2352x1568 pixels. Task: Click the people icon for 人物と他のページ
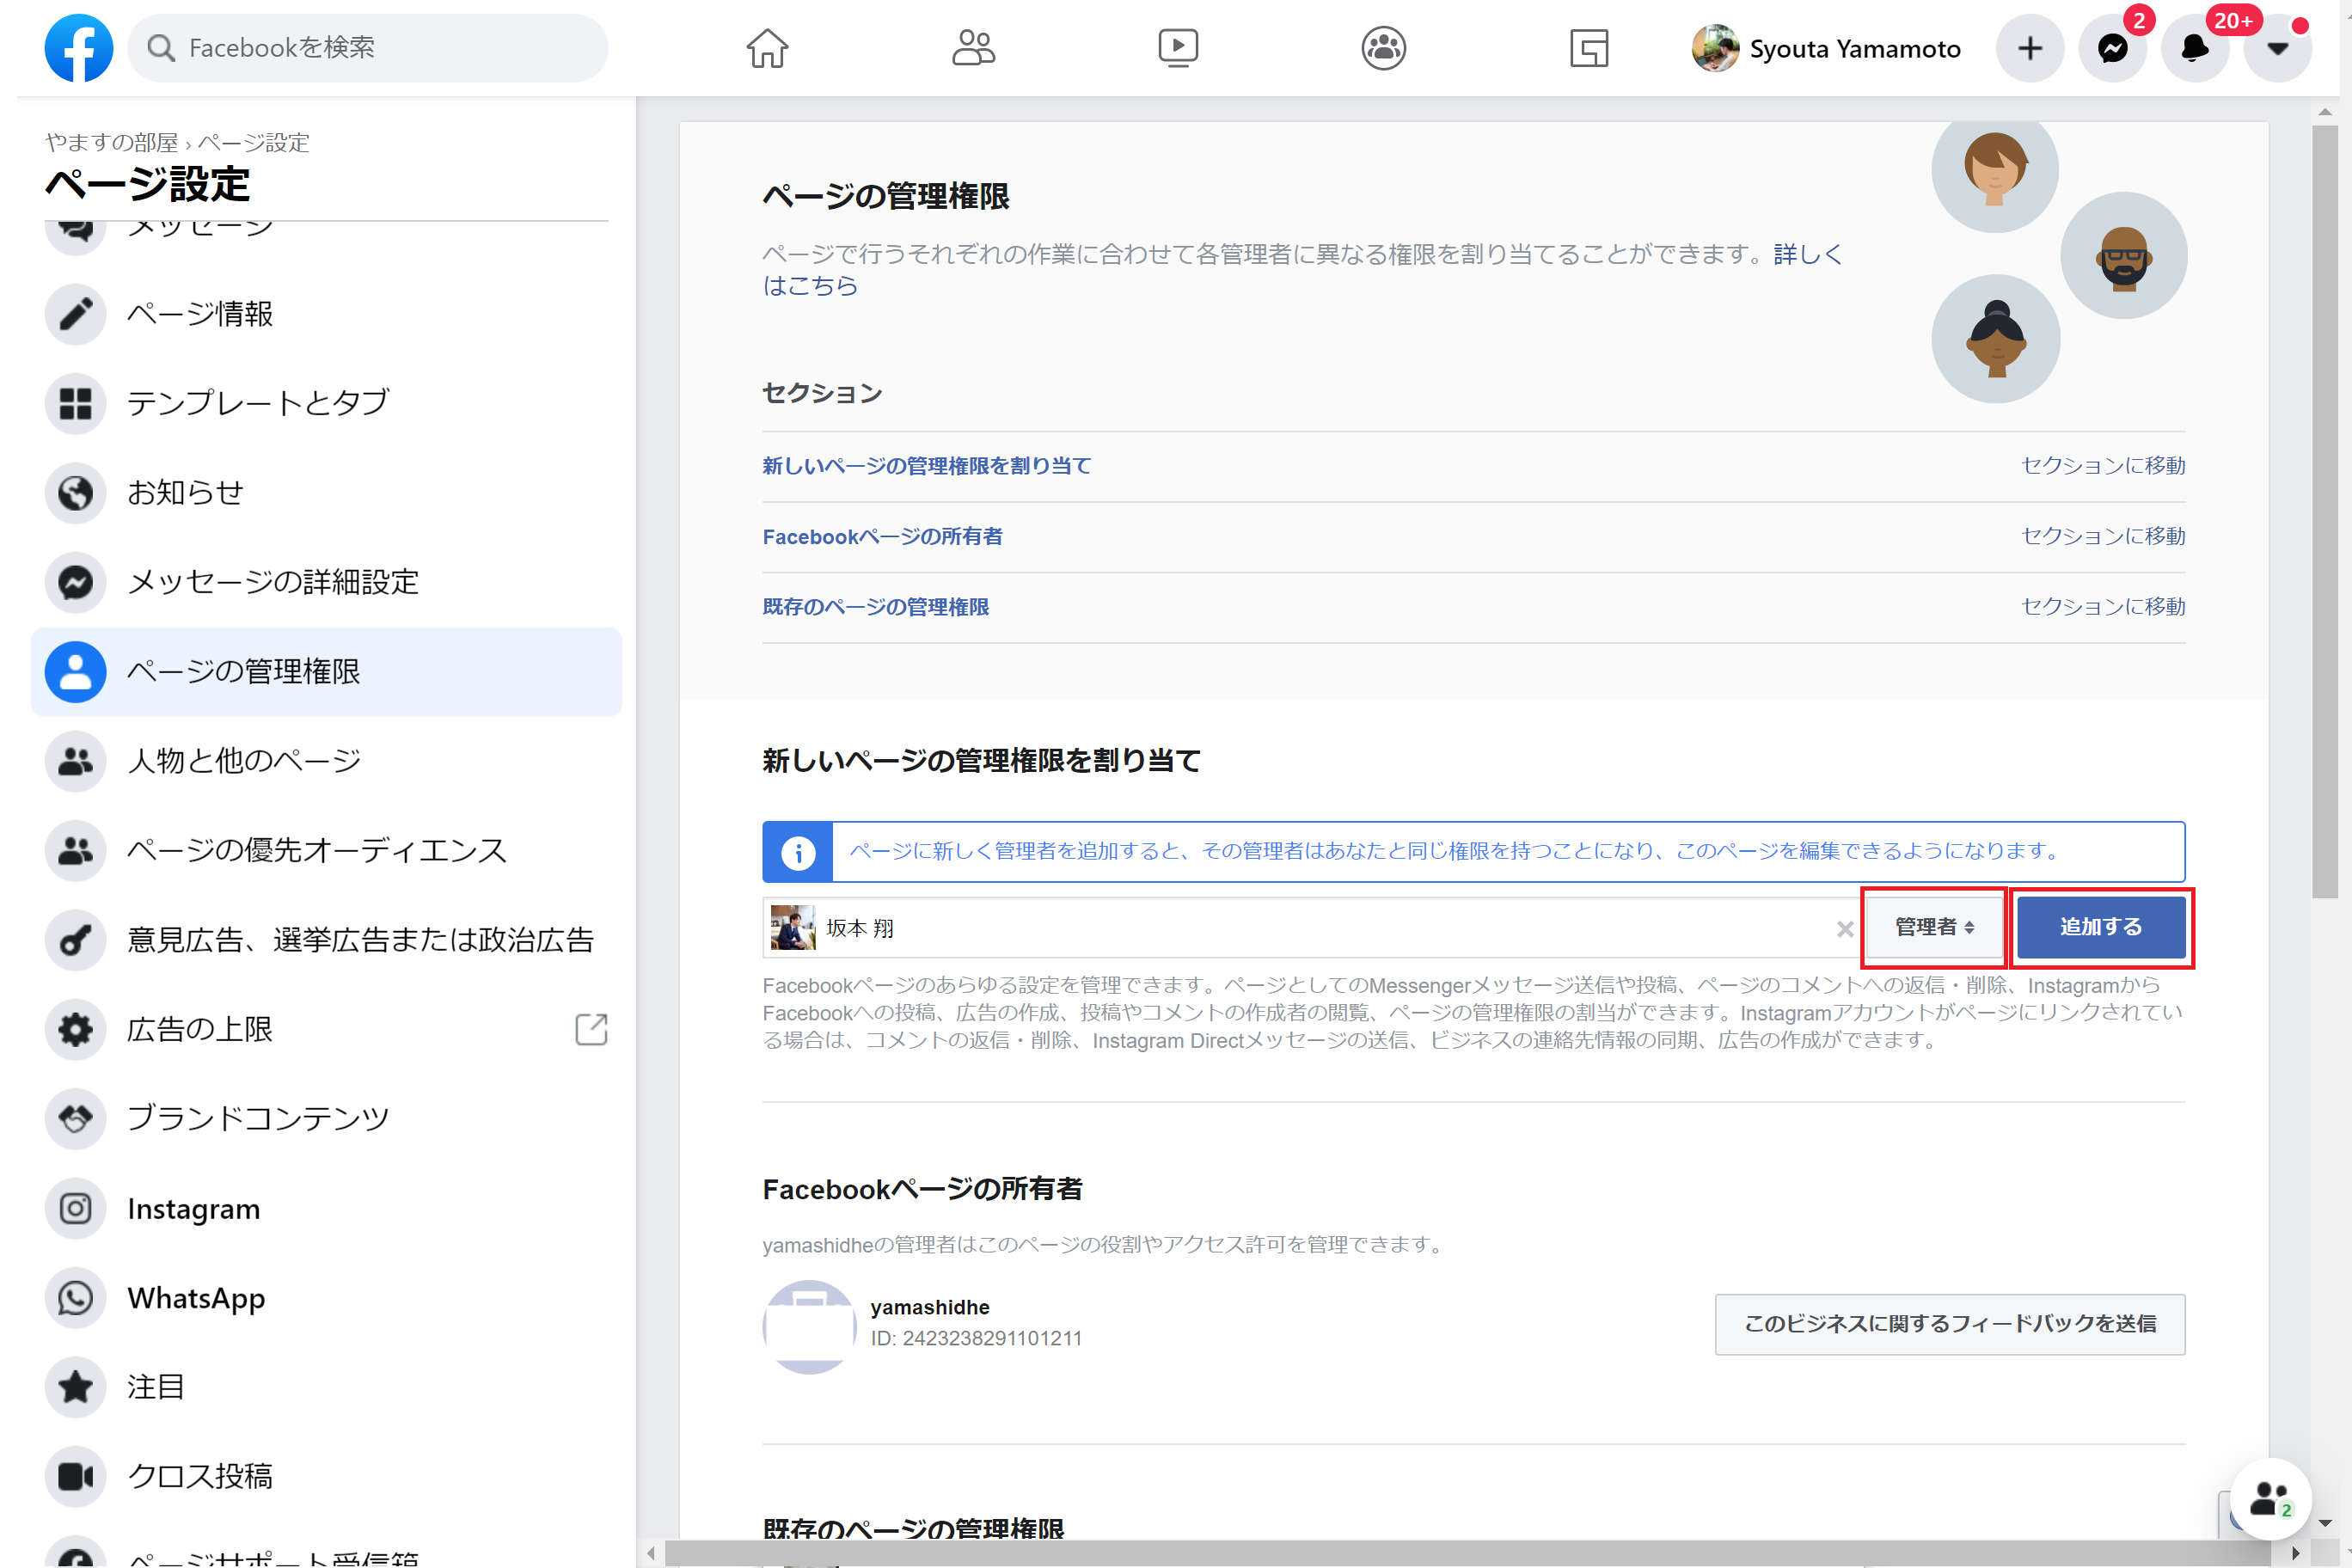click(x=75, y=761)
